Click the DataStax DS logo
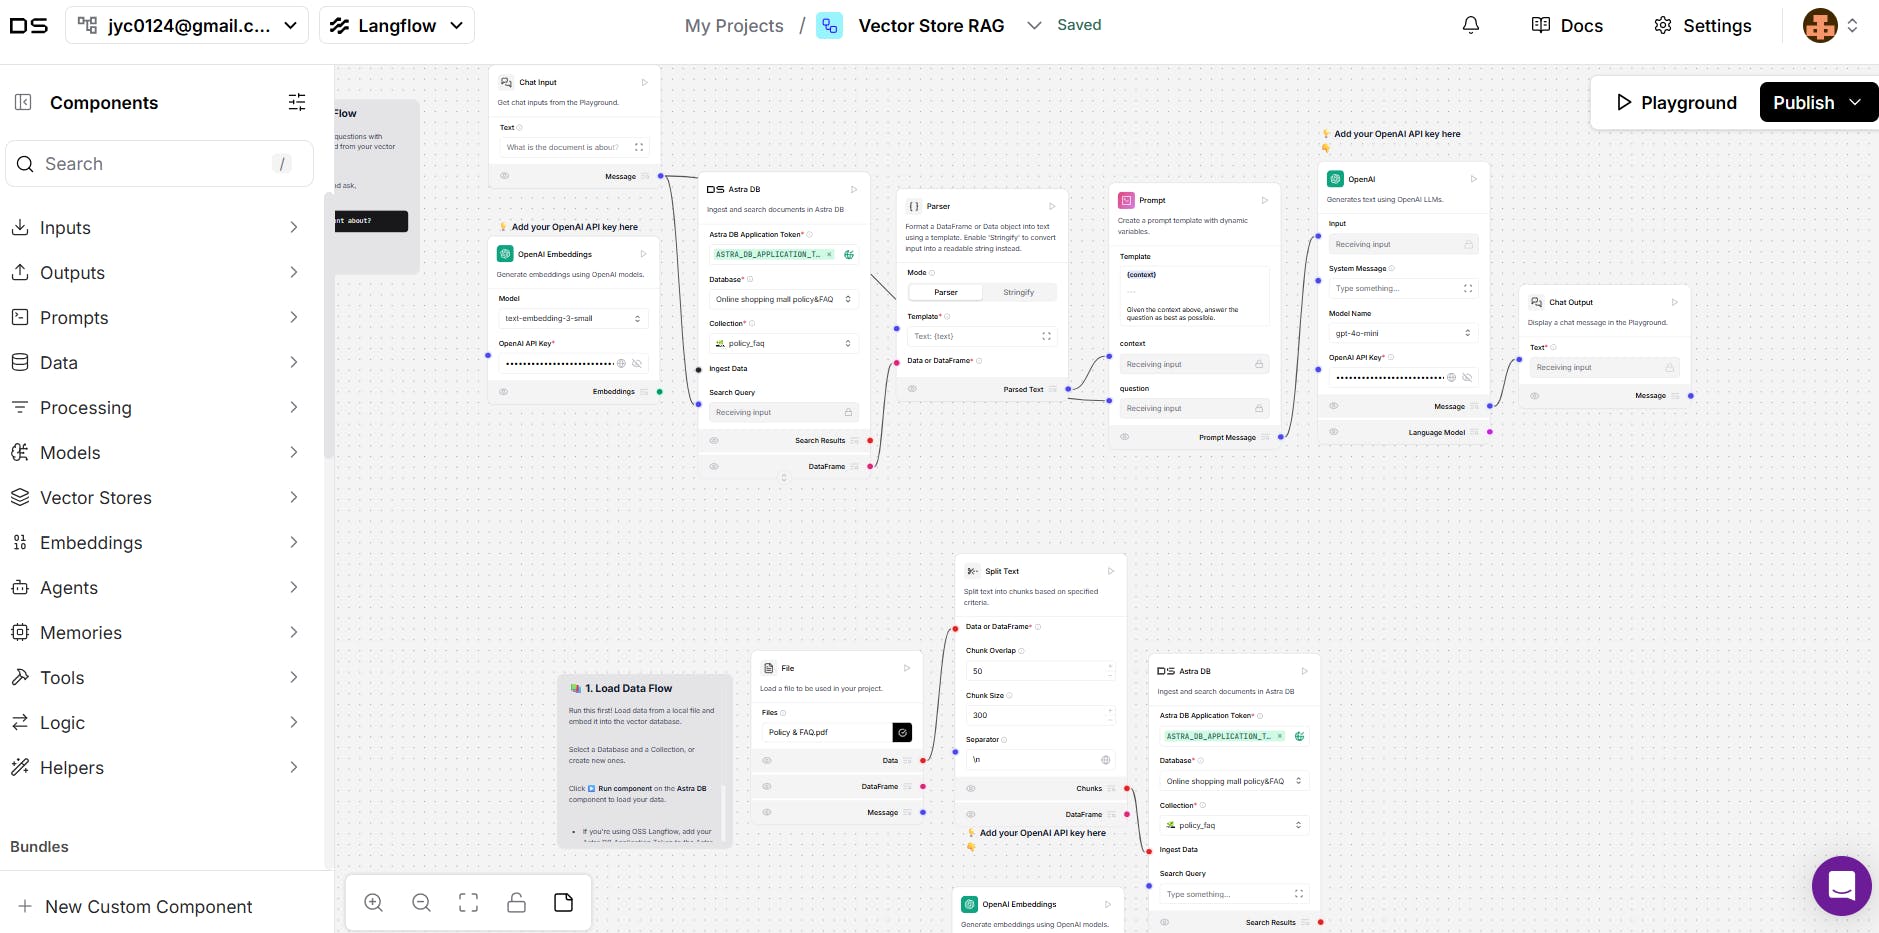1879x933 pixels. (29, 25)
